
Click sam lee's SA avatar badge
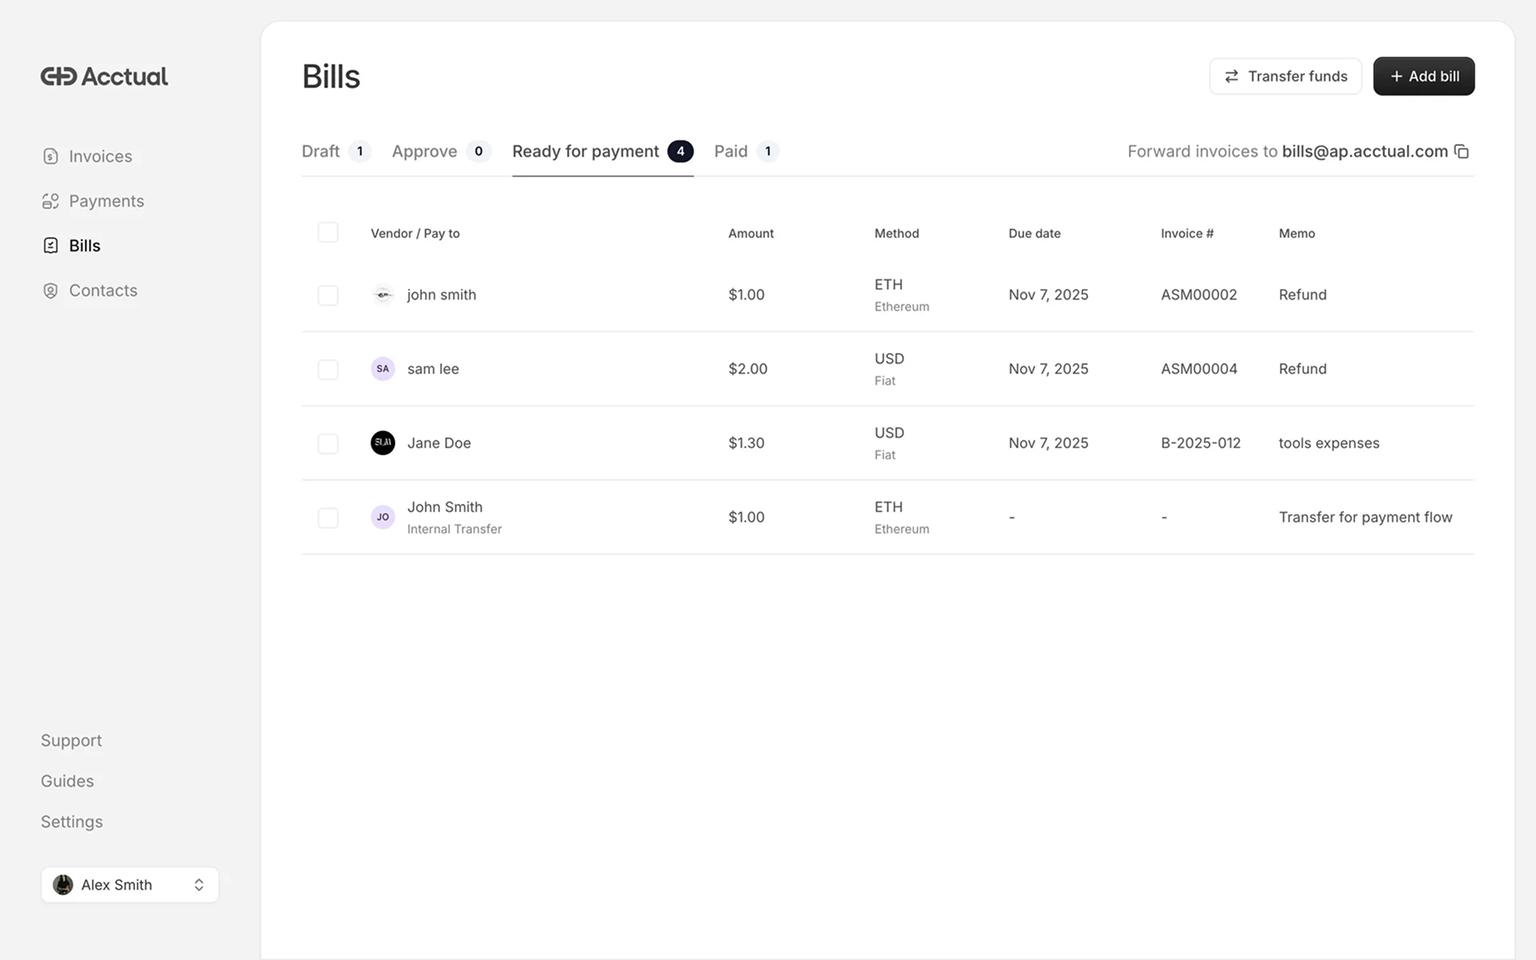[383, 369]
